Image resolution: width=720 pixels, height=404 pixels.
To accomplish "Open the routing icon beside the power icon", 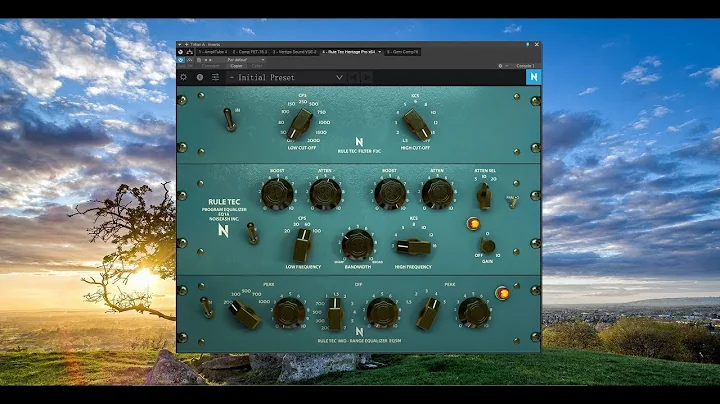I will coord(189,52).
